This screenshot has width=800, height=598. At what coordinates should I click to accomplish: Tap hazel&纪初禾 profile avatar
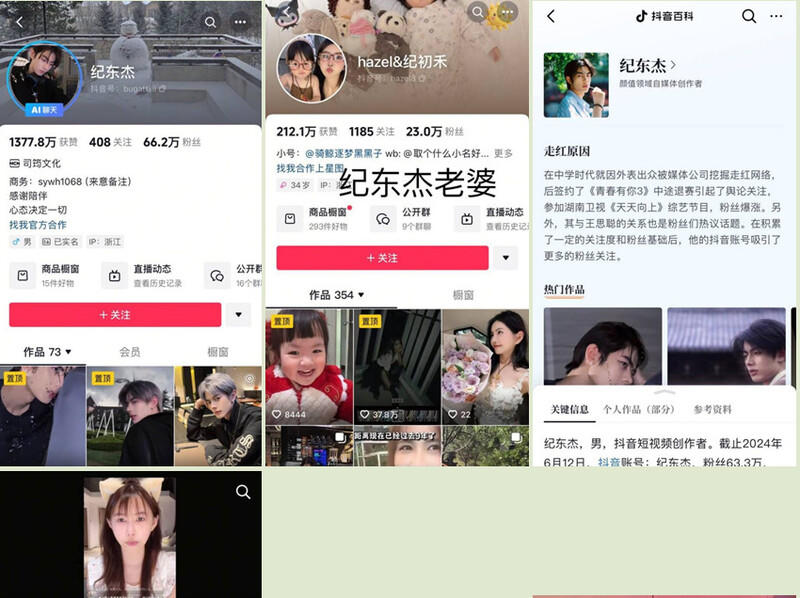(x=311, y=68)
